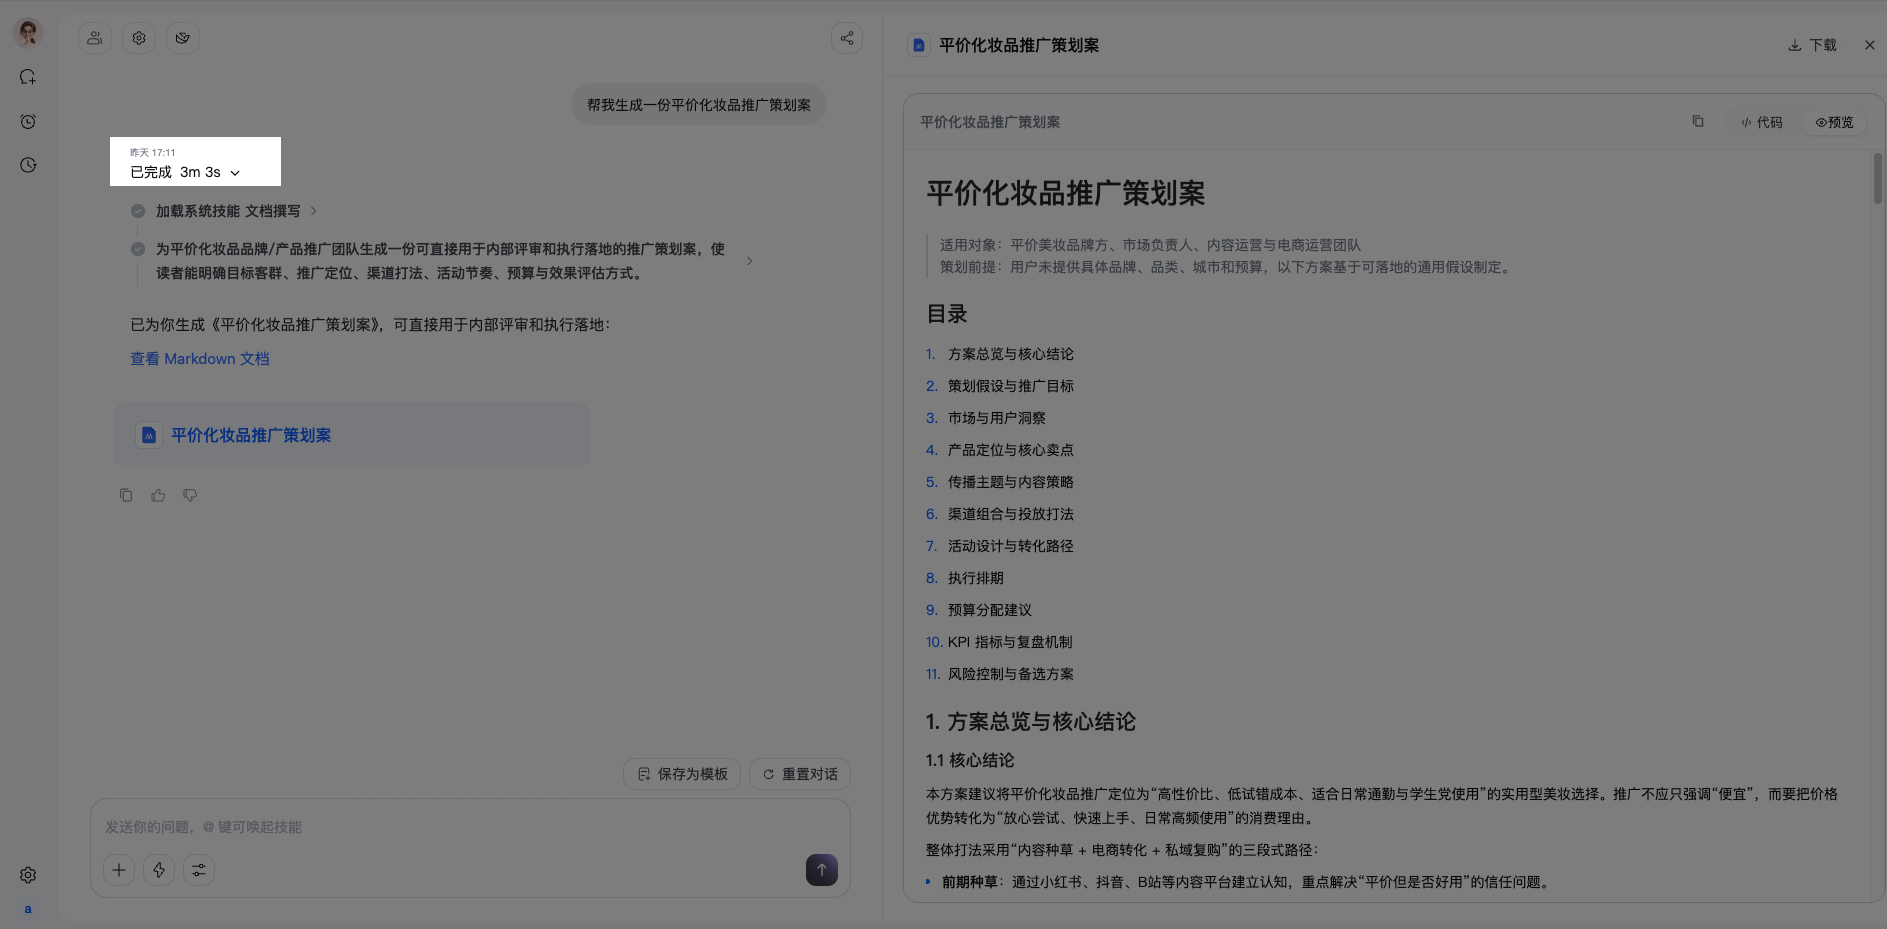1887x929 pixels.
Task: Expand the 已完成 3m 3s dropdown
Action: pos(185,172)
